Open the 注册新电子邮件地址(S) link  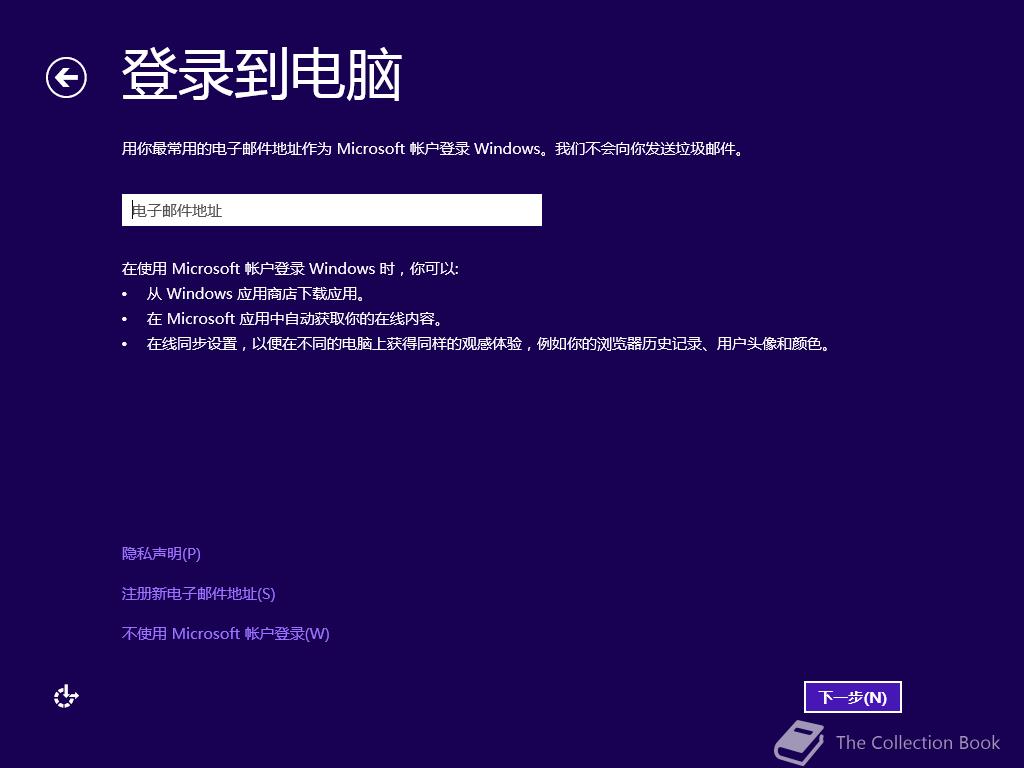point(199,594)
